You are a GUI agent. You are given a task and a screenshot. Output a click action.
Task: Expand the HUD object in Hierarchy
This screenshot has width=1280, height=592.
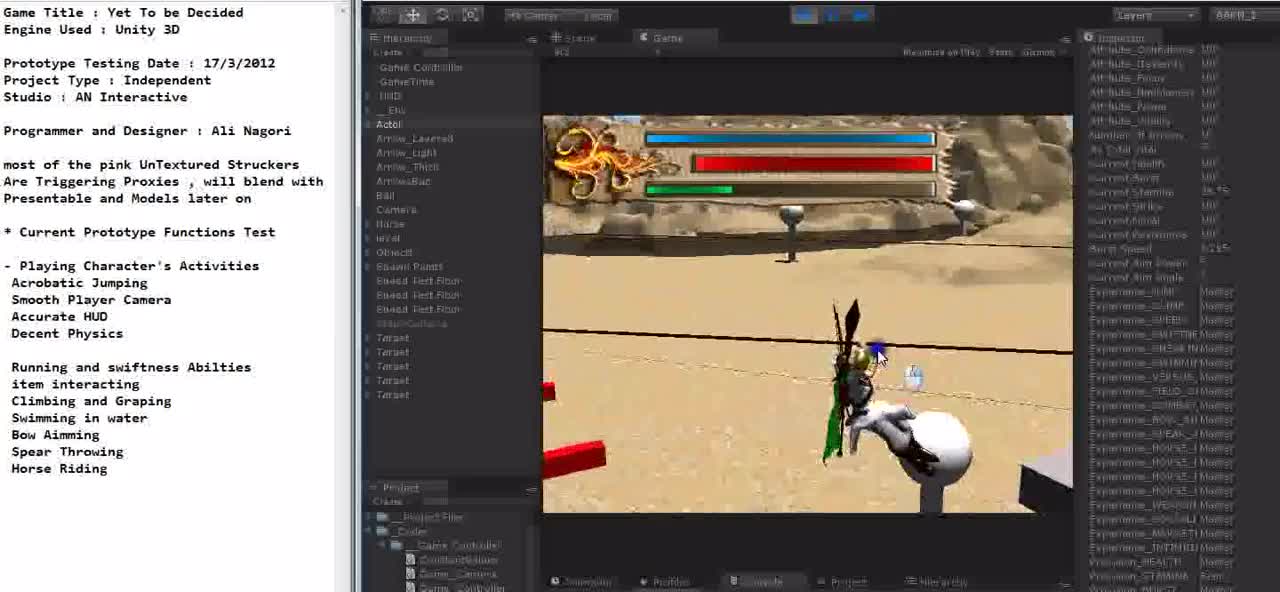369,96
